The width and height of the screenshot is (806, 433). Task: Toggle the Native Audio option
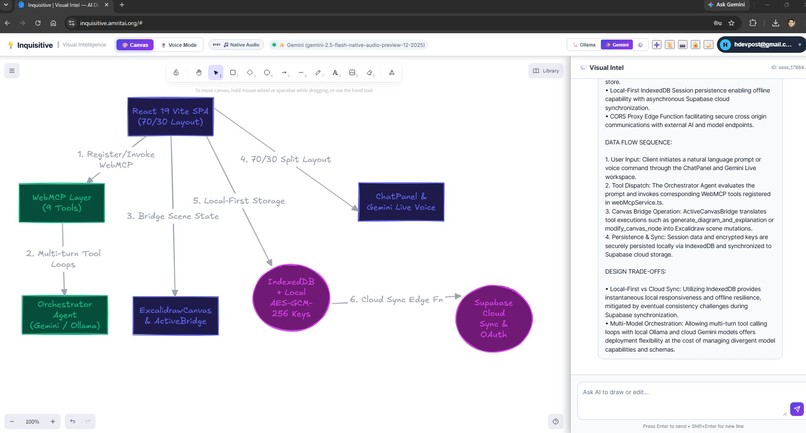point(236,45)
